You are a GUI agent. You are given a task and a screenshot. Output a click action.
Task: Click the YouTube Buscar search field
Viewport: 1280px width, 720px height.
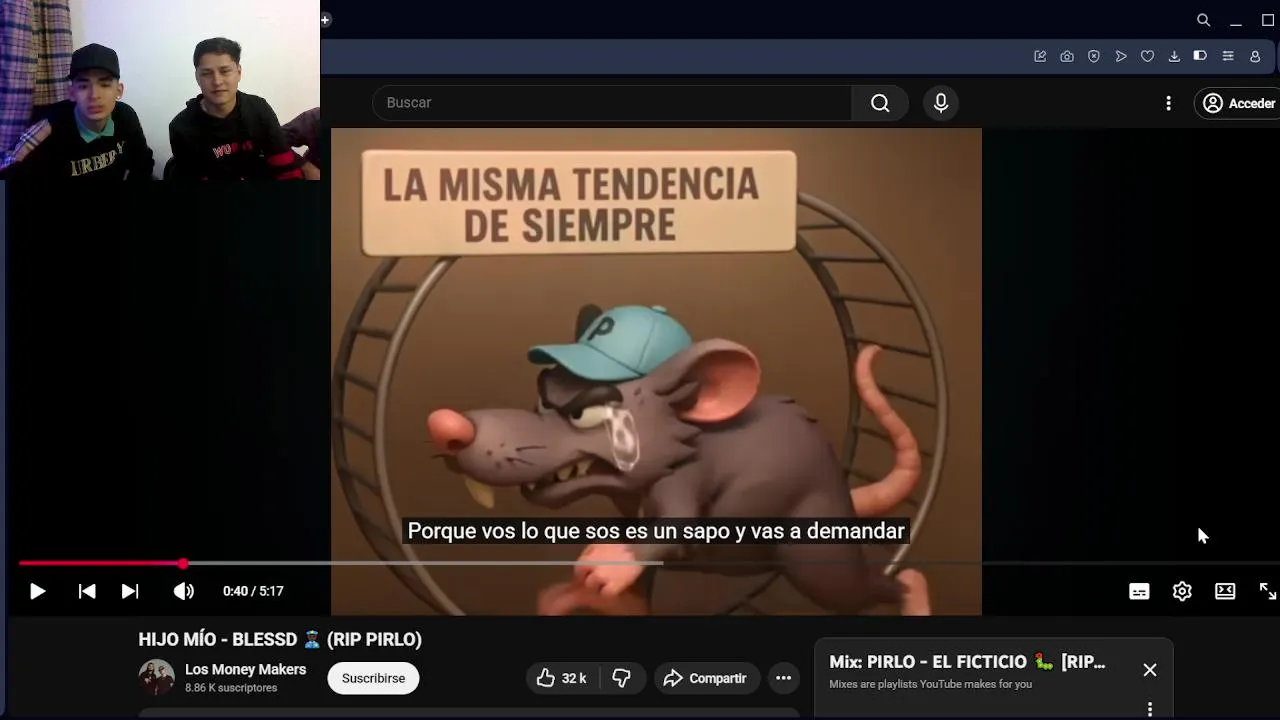(x=612, y=103)
